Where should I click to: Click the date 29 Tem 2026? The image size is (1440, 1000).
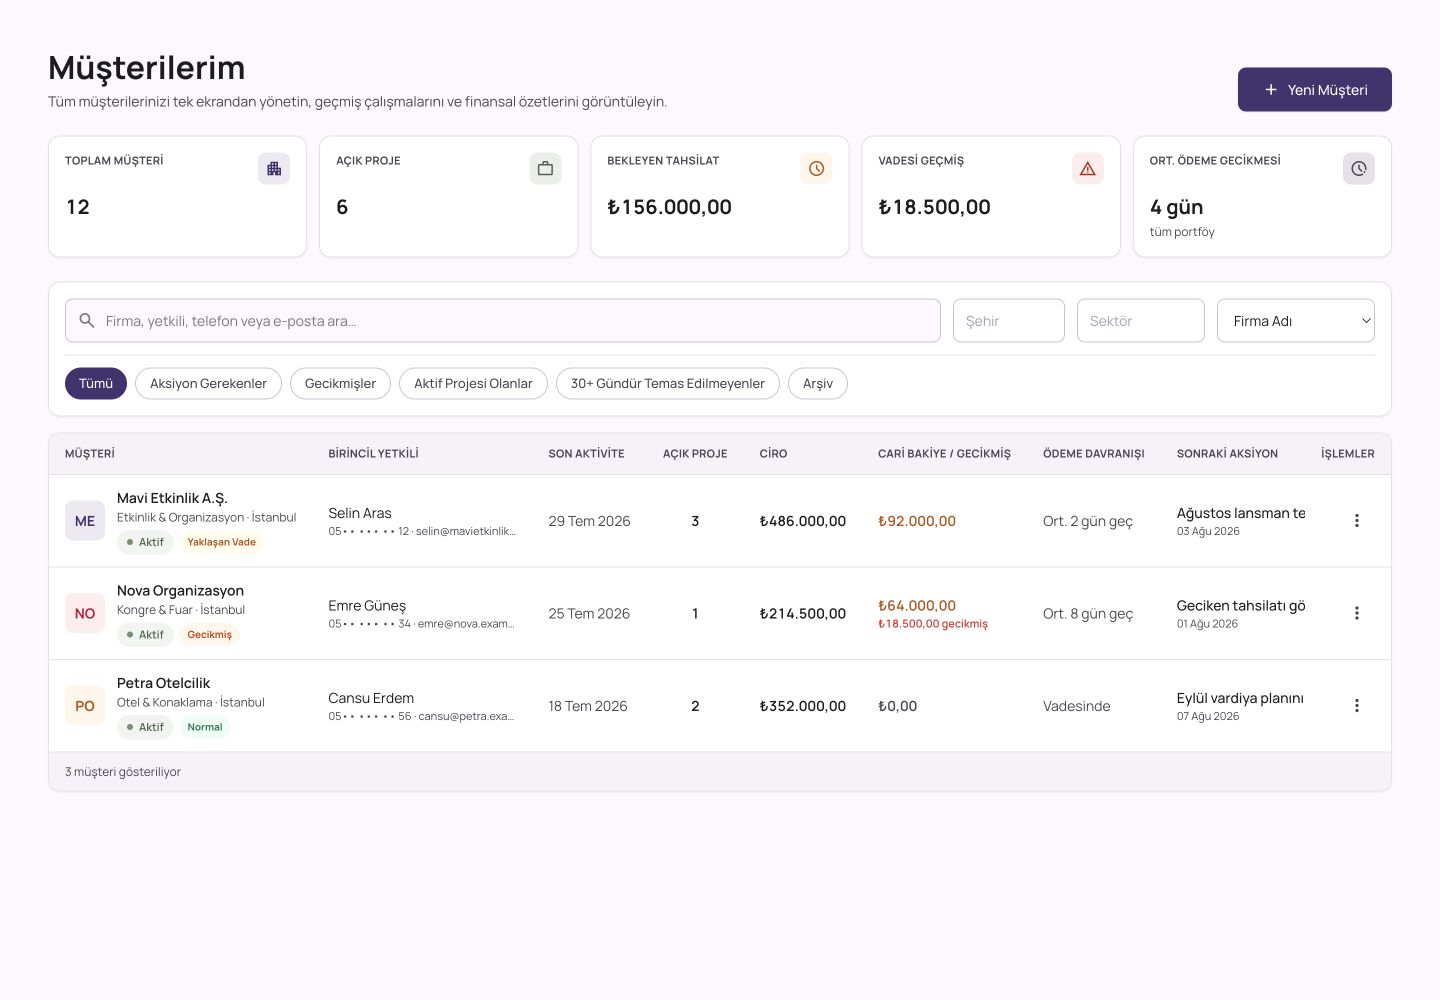(589, 521)
